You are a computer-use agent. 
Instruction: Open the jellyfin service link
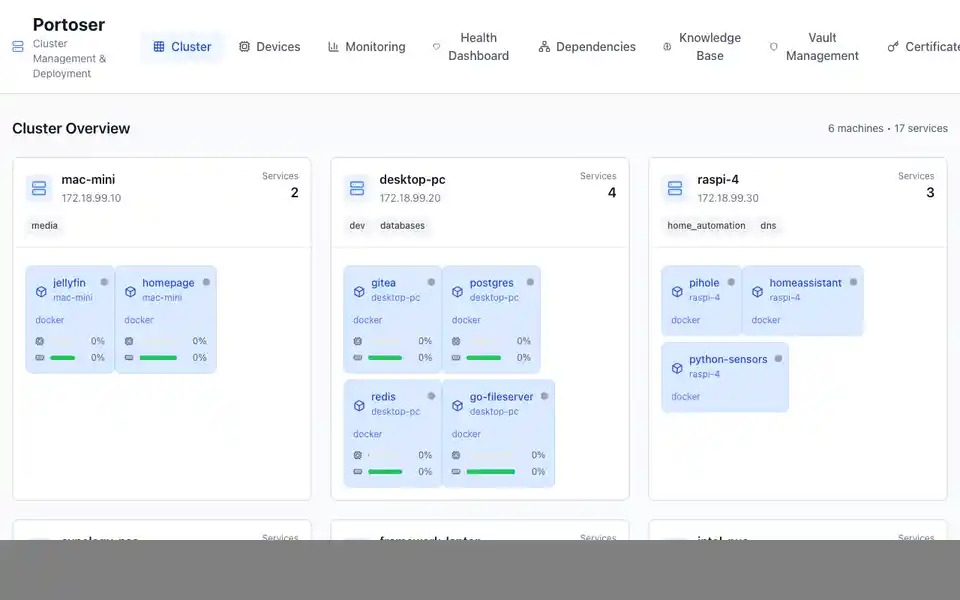click(x=69, y=283)
